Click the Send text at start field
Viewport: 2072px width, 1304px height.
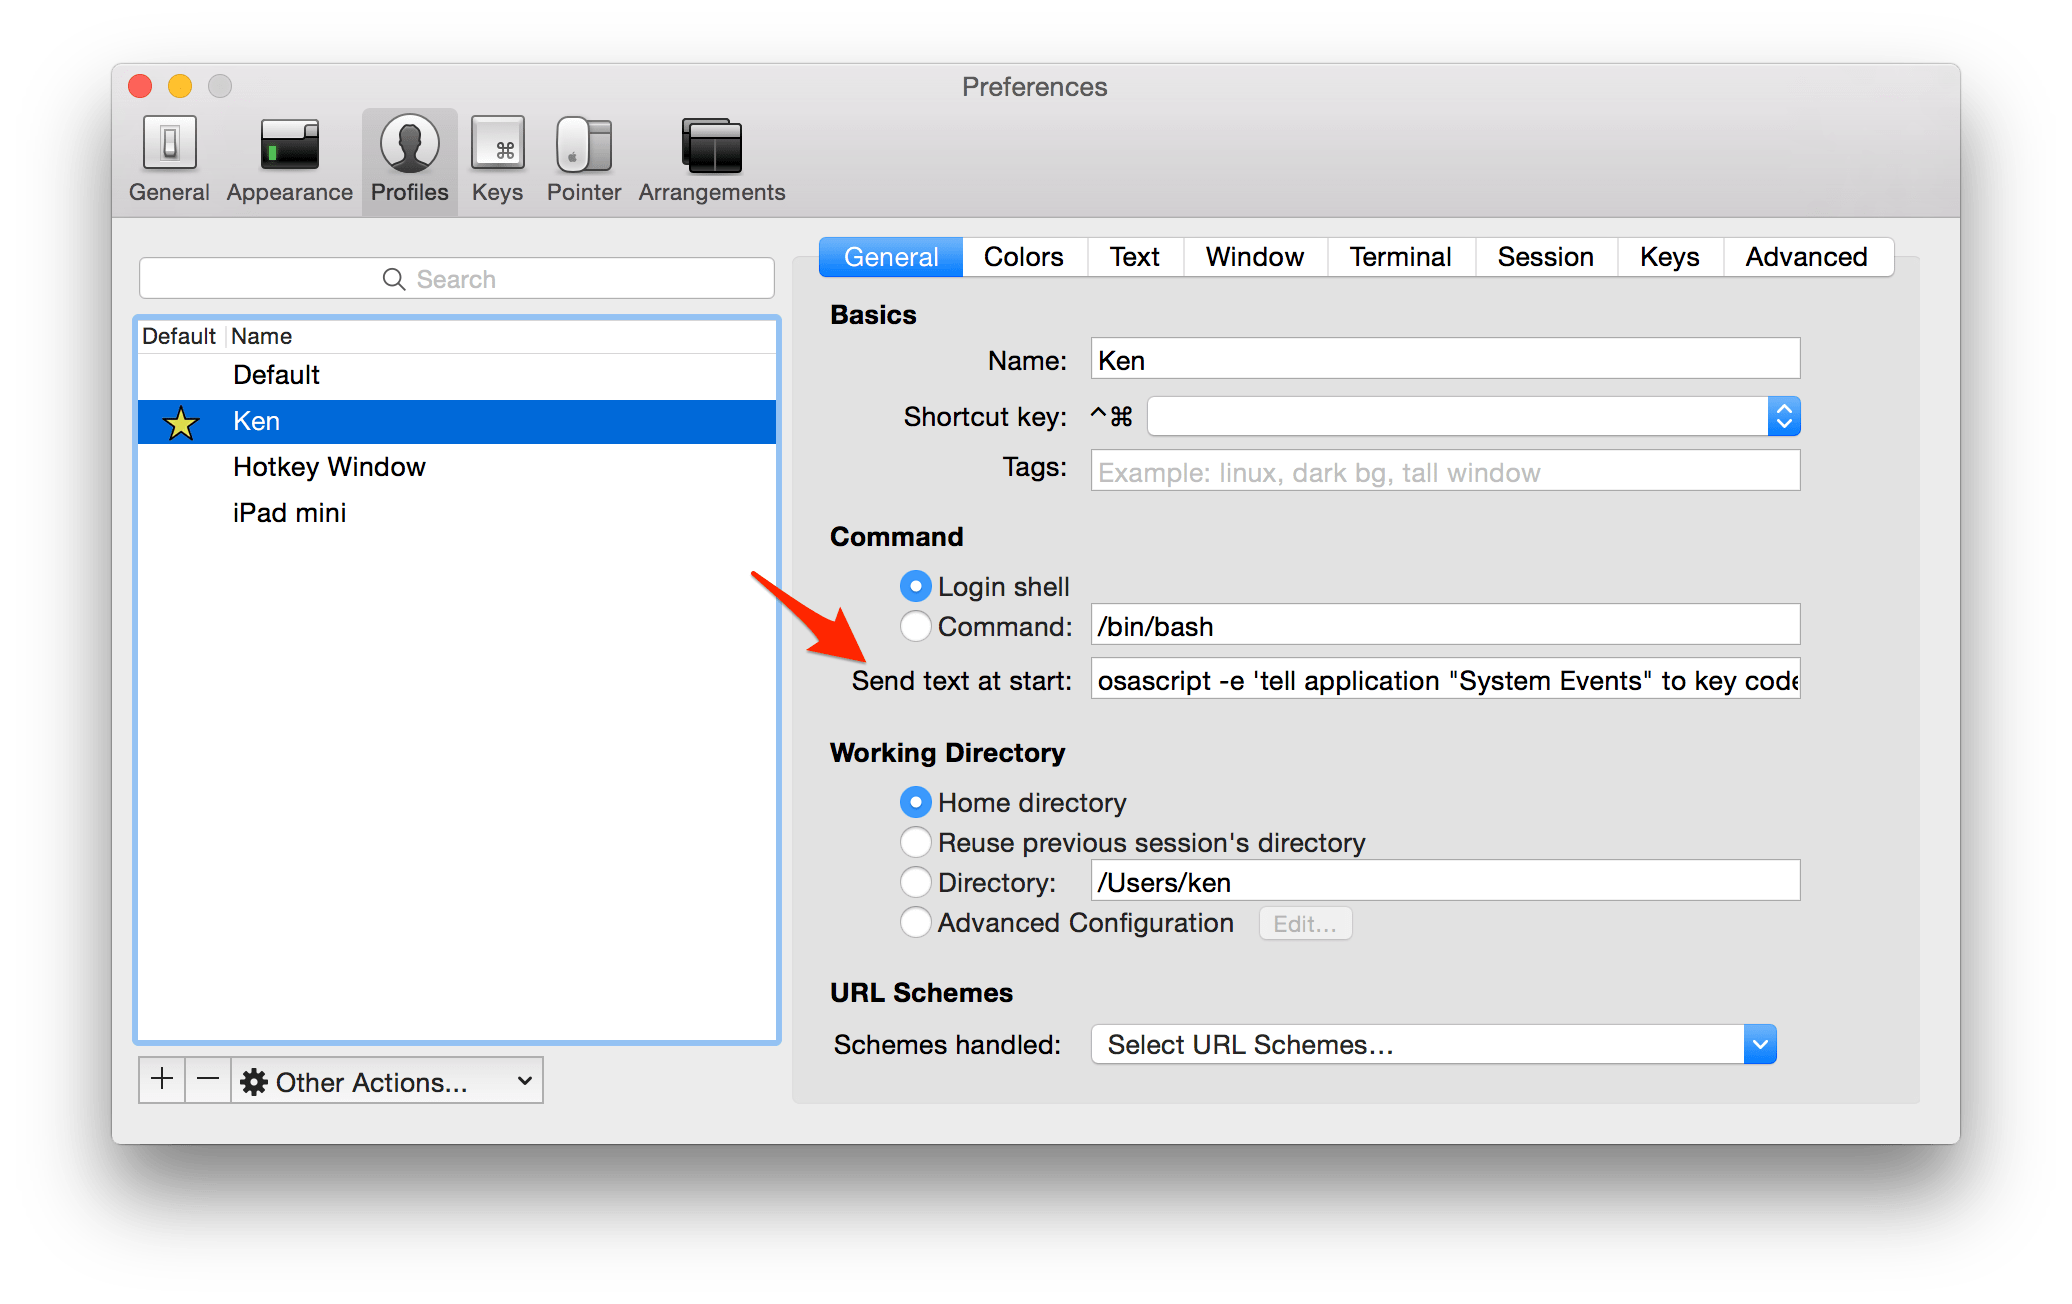point(1445,680)
